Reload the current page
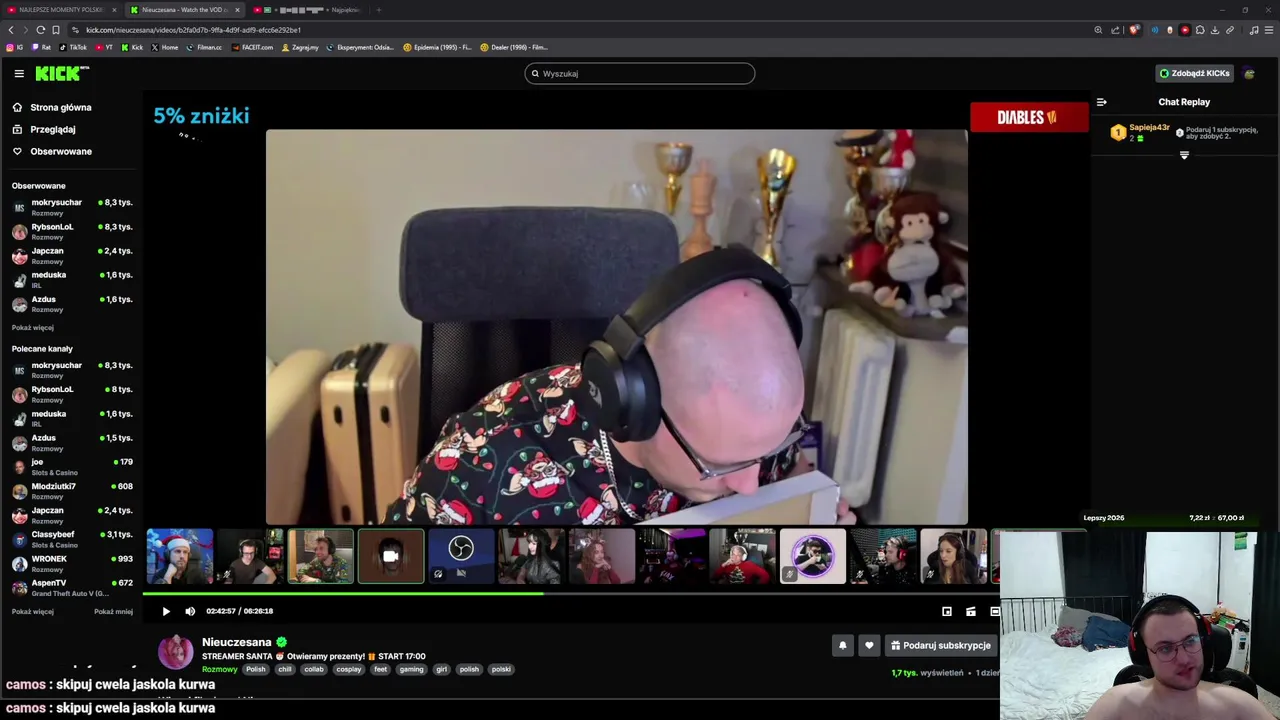This screenshot has width=1280, height=720. pyautogui.click(x=40, y=30)
